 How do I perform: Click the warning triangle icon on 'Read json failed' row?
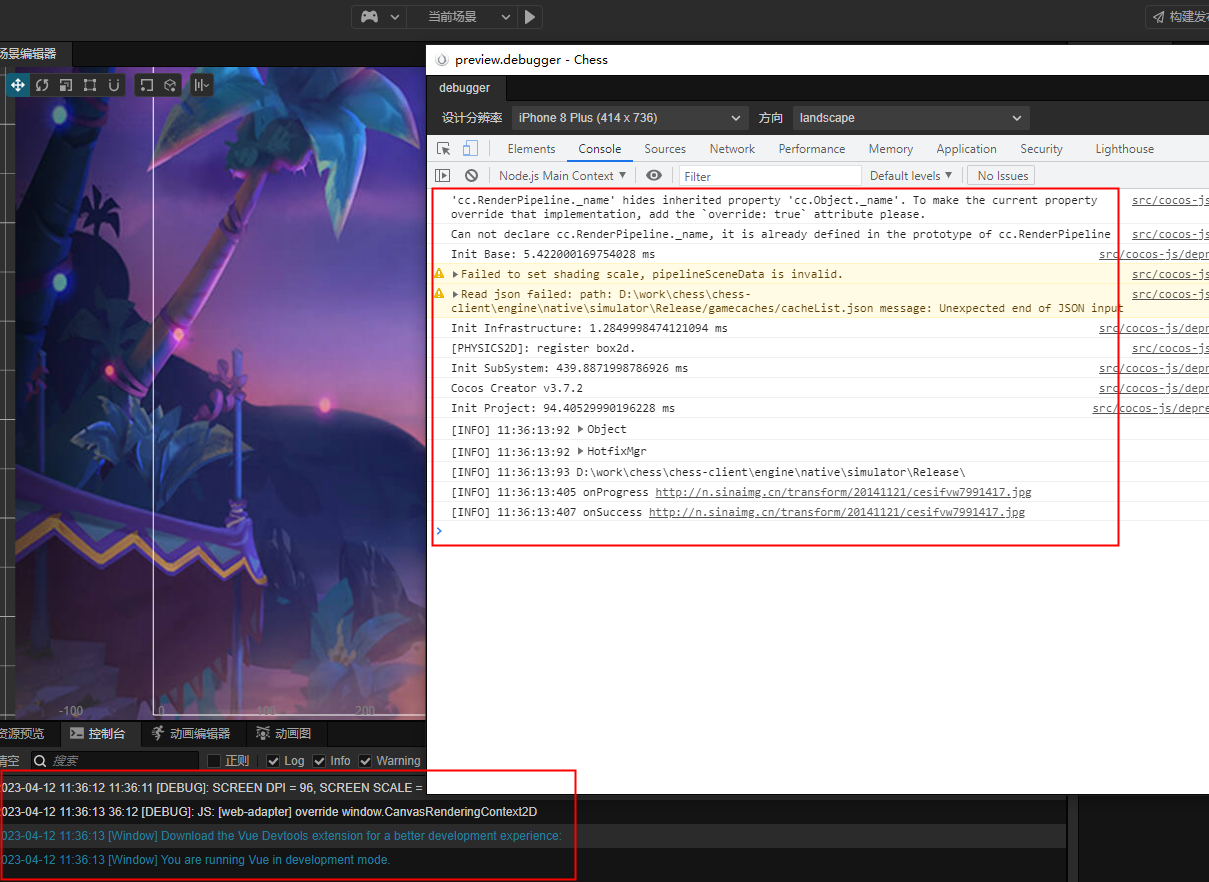click(439, 294)
